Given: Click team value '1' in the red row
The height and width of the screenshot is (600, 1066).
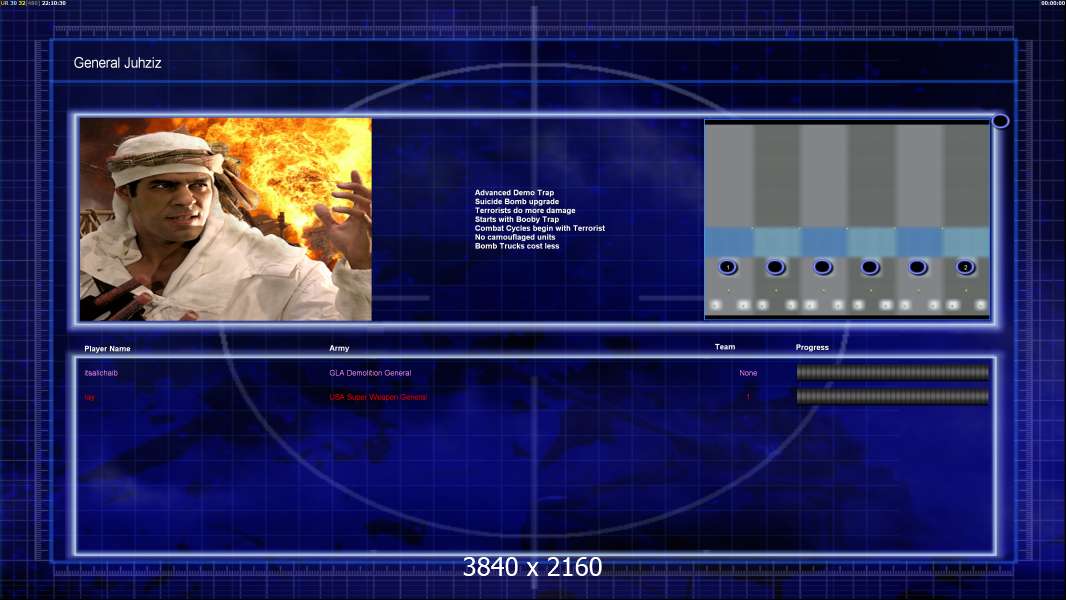Looking at the screenshot, I should [x=748, y=397].
